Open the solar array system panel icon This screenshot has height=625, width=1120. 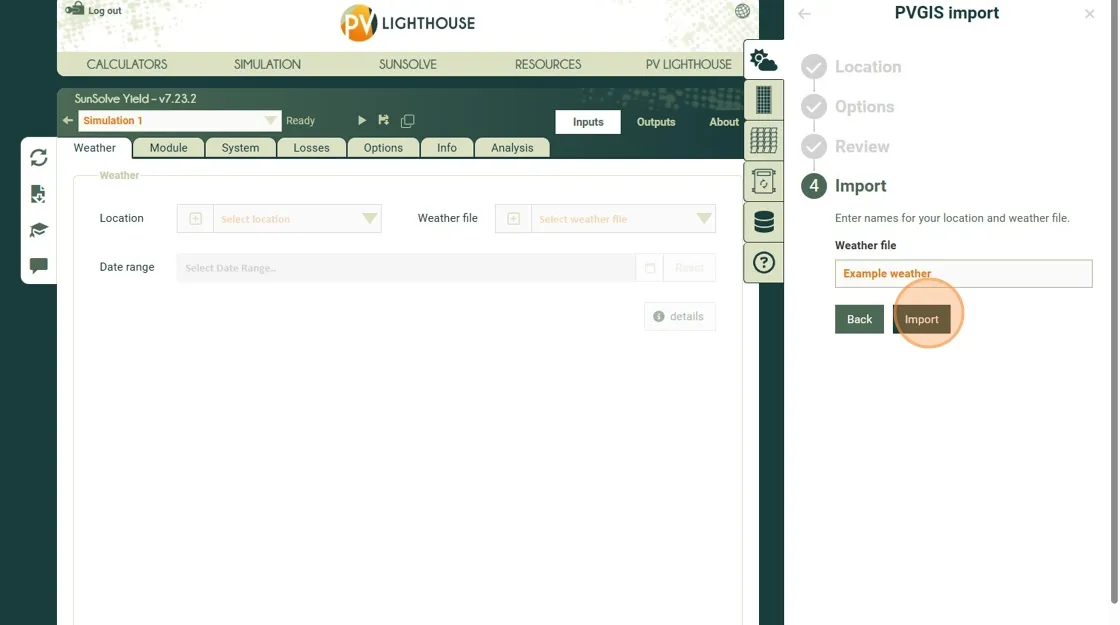pos(764,141)
